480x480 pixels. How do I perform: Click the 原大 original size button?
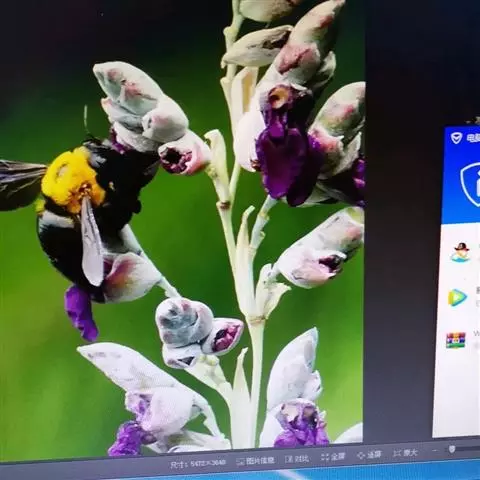tap(405, 453)
